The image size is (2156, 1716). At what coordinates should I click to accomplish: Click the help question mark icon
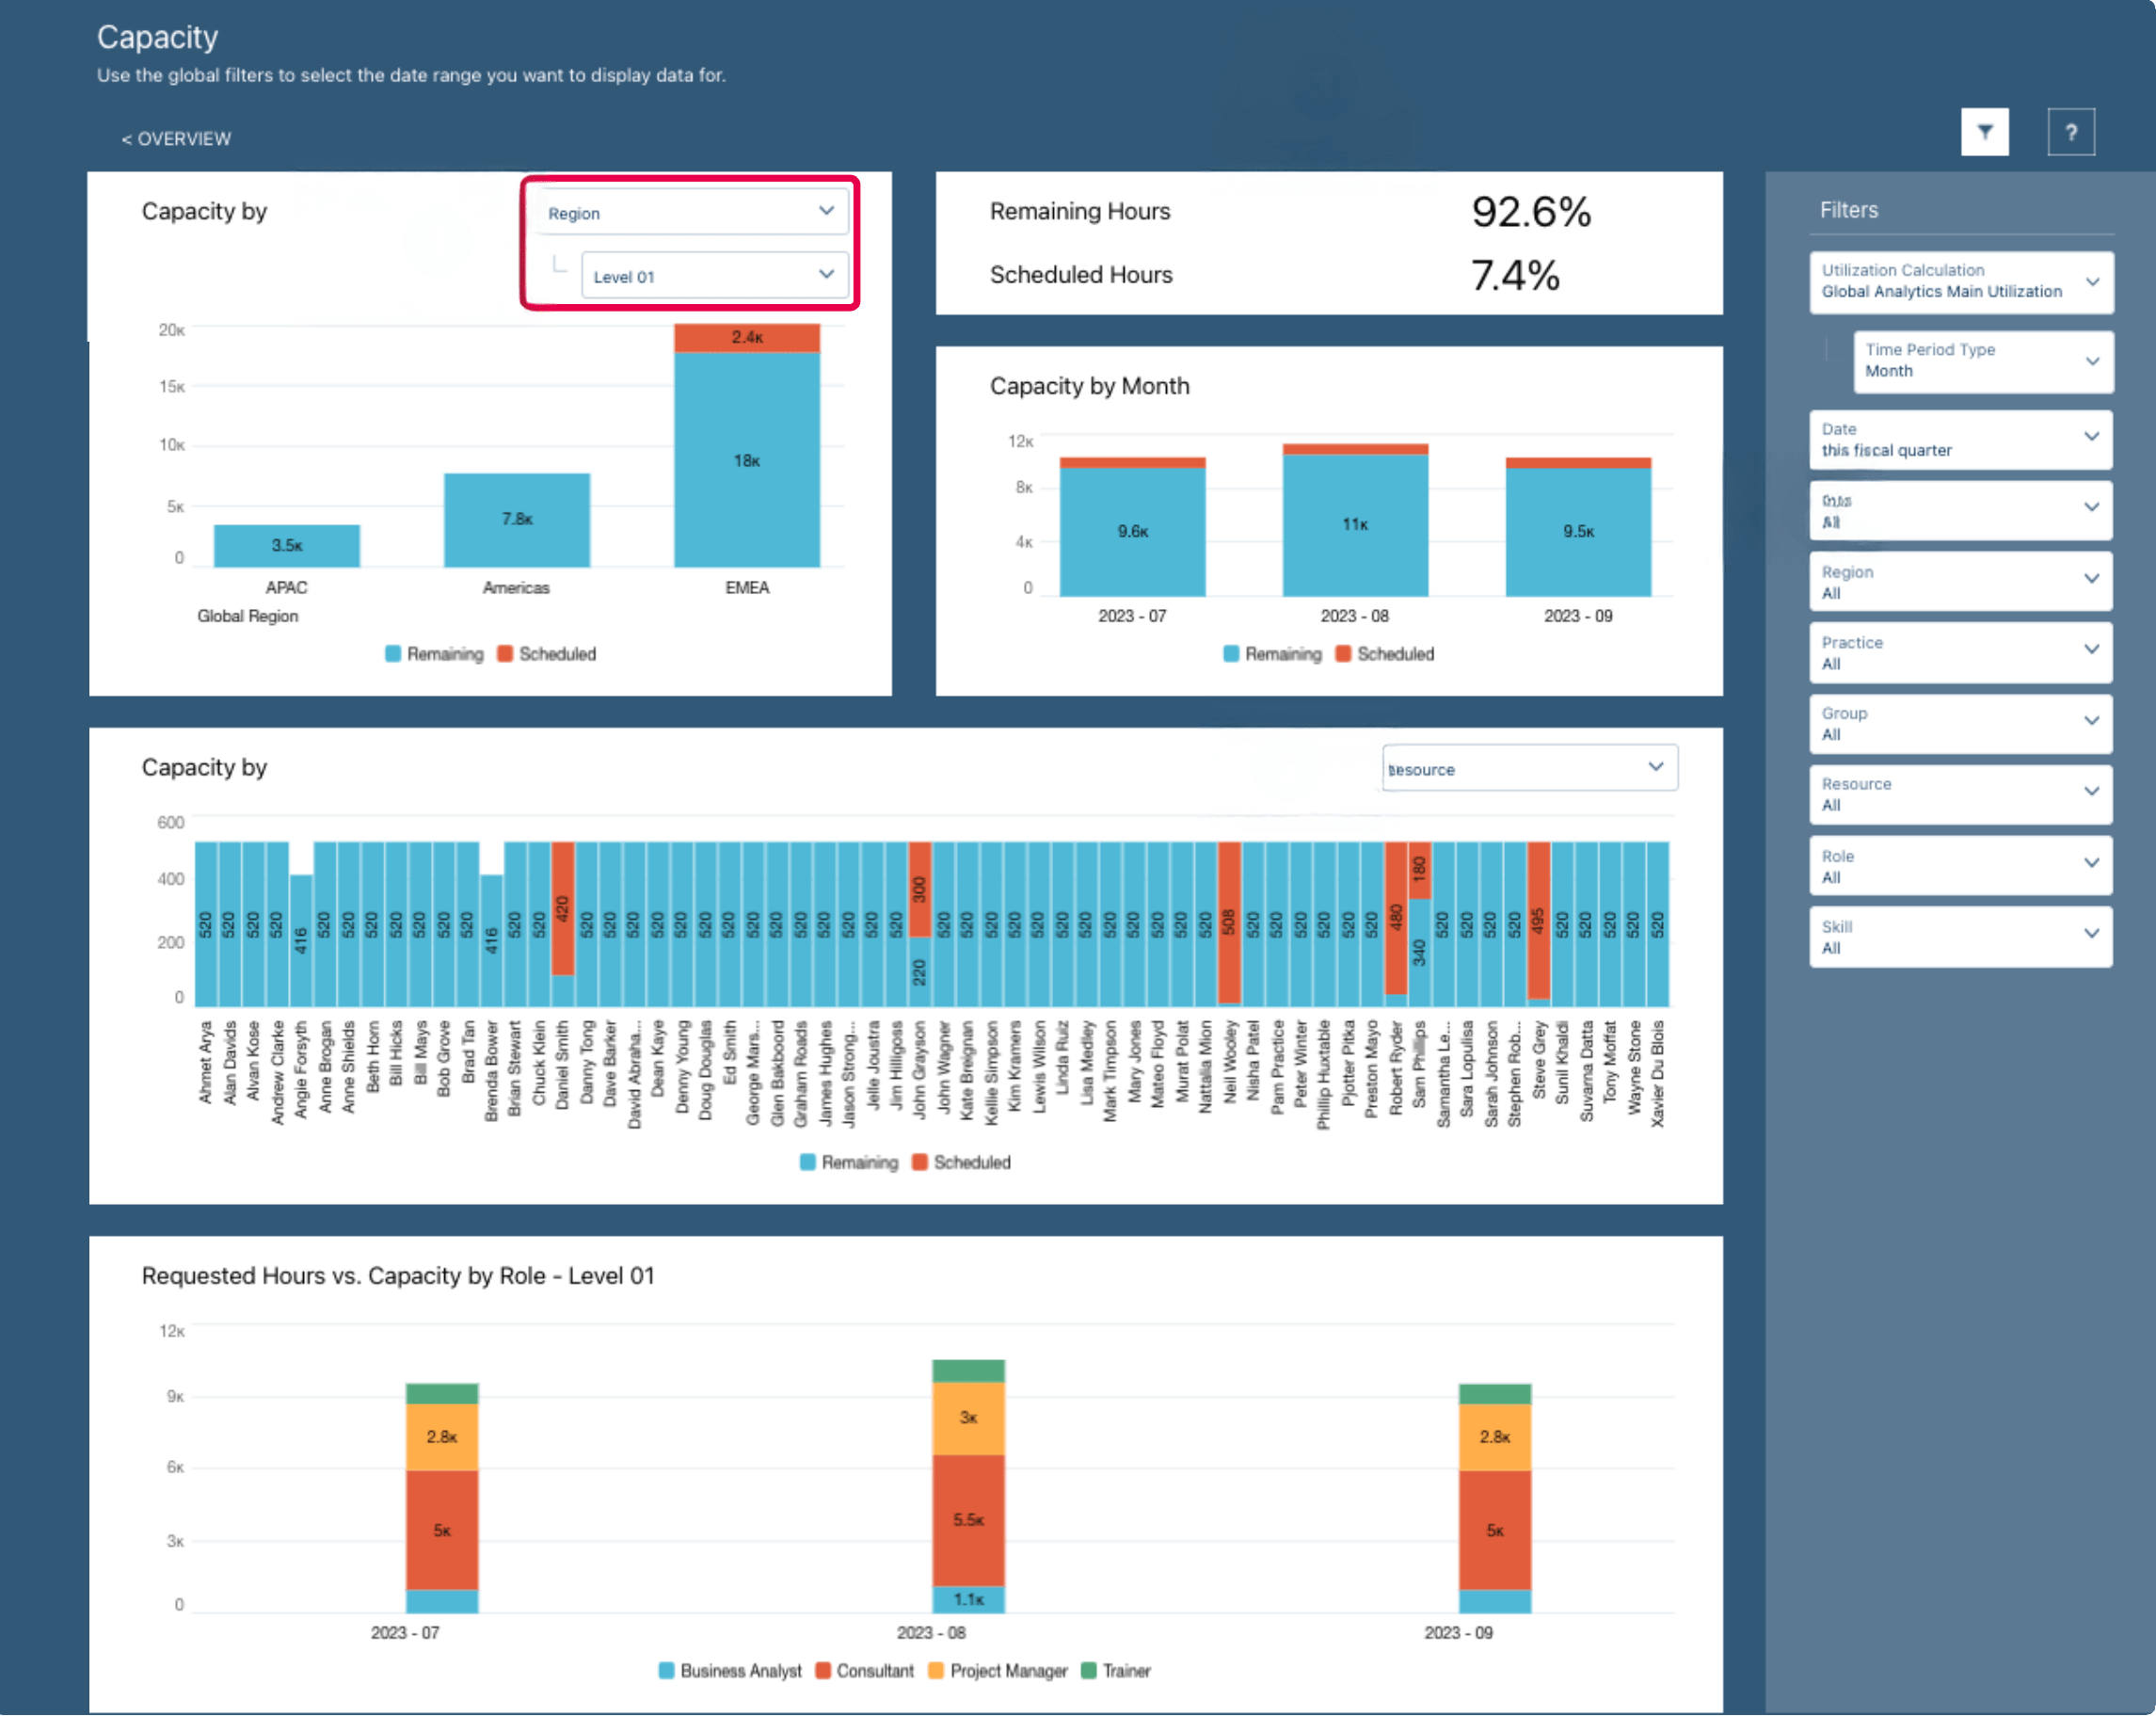[2072, 131]
